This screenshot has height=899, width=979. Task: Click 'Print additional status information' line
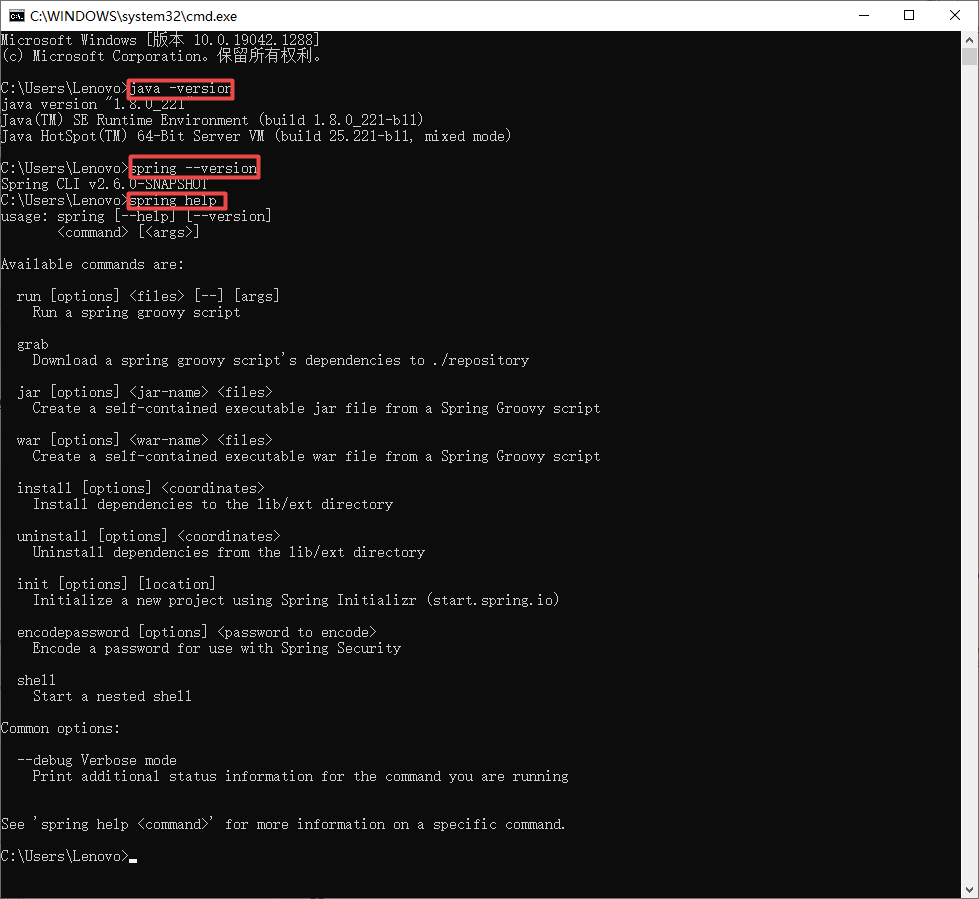pyautogui.click(x=300, y=777)
